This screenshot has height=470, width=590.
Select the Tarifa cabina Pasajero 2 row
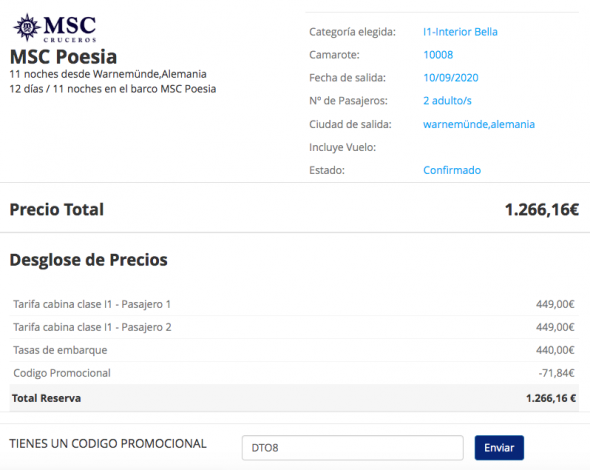[x=294, y=327]
